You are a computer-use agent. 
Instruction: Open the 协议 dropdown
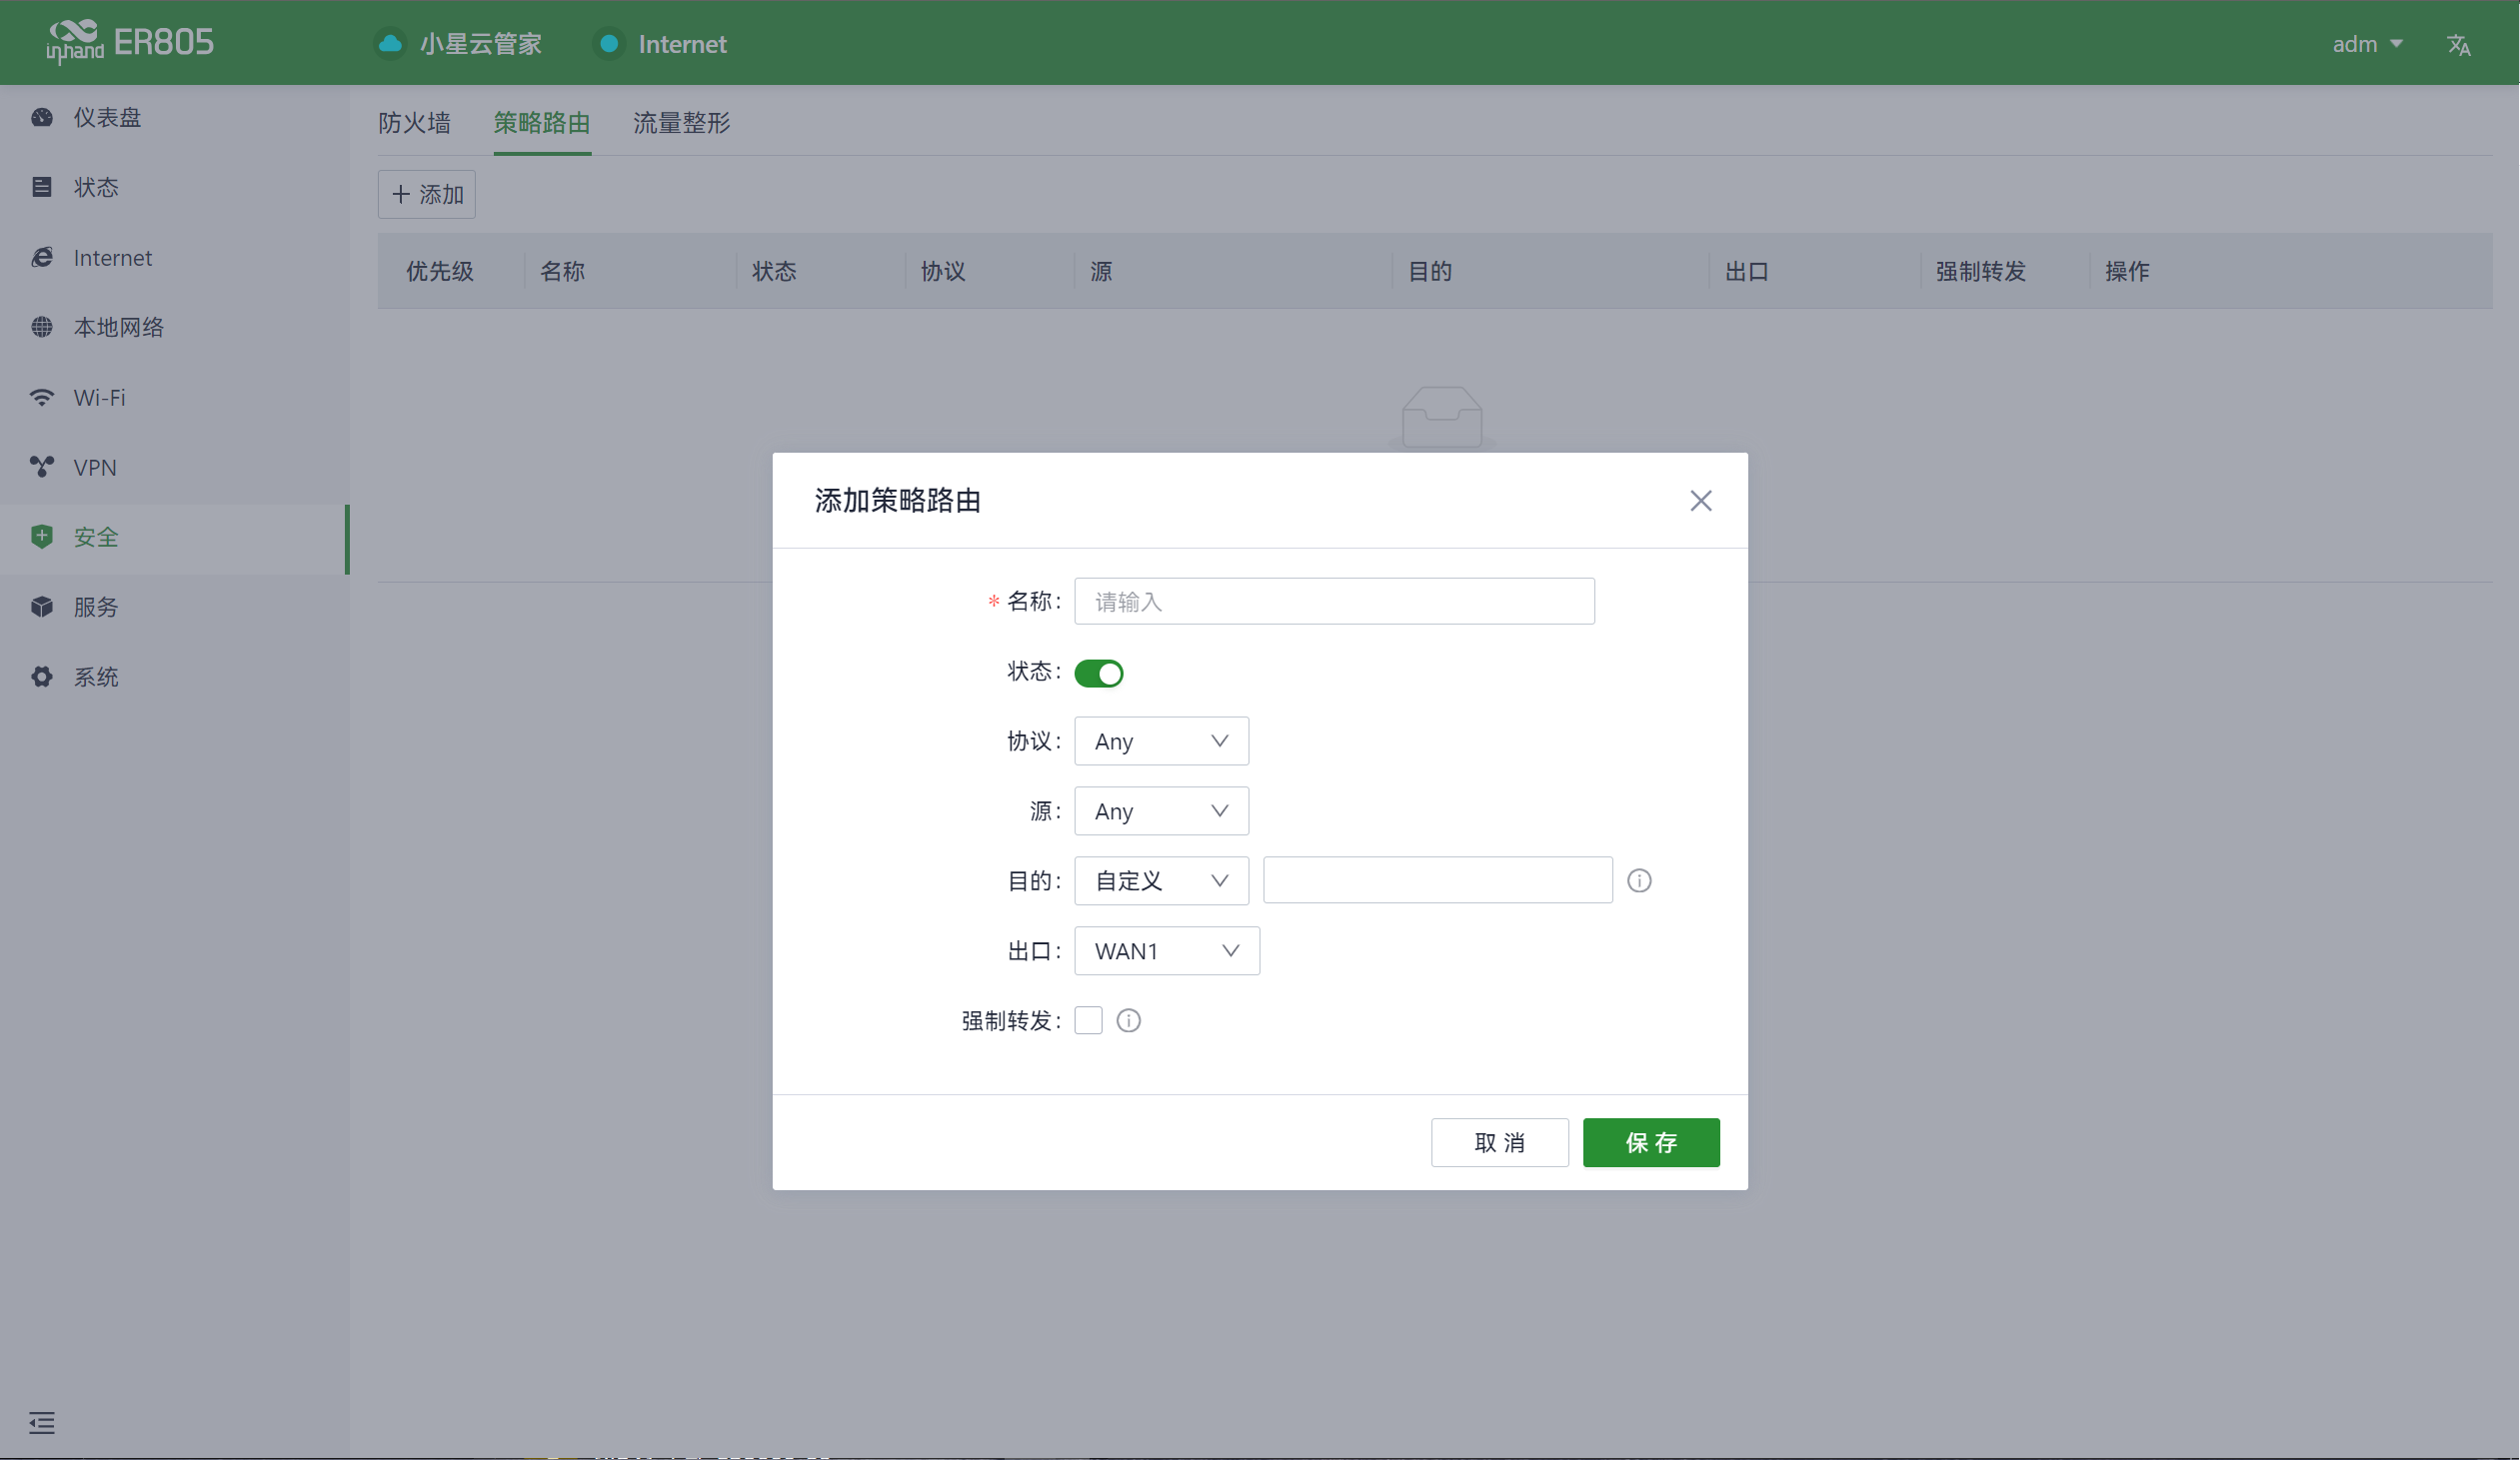[x=1161, y=741]
